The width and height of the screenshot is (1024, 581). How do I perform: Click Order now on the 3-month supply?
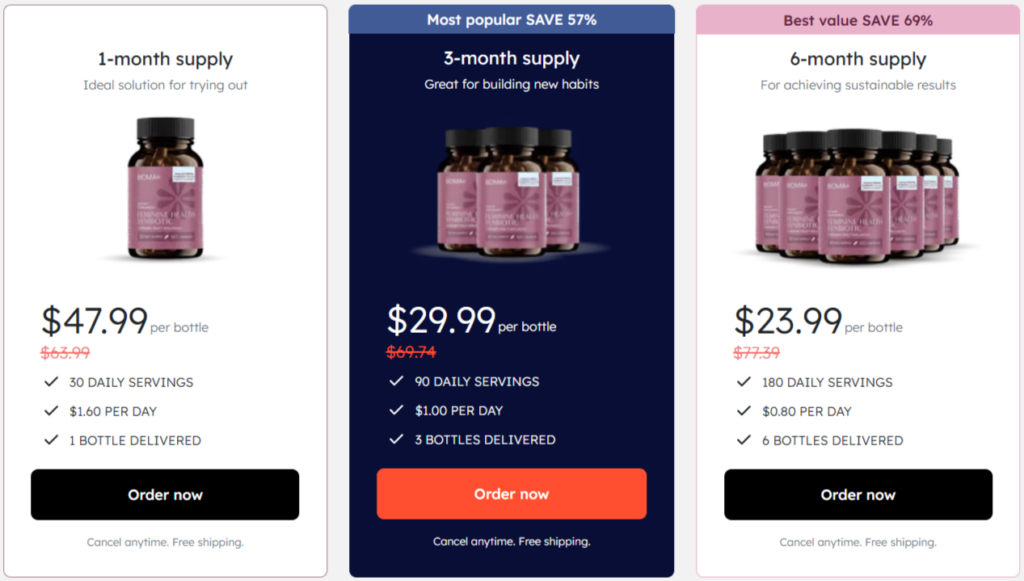511,493
